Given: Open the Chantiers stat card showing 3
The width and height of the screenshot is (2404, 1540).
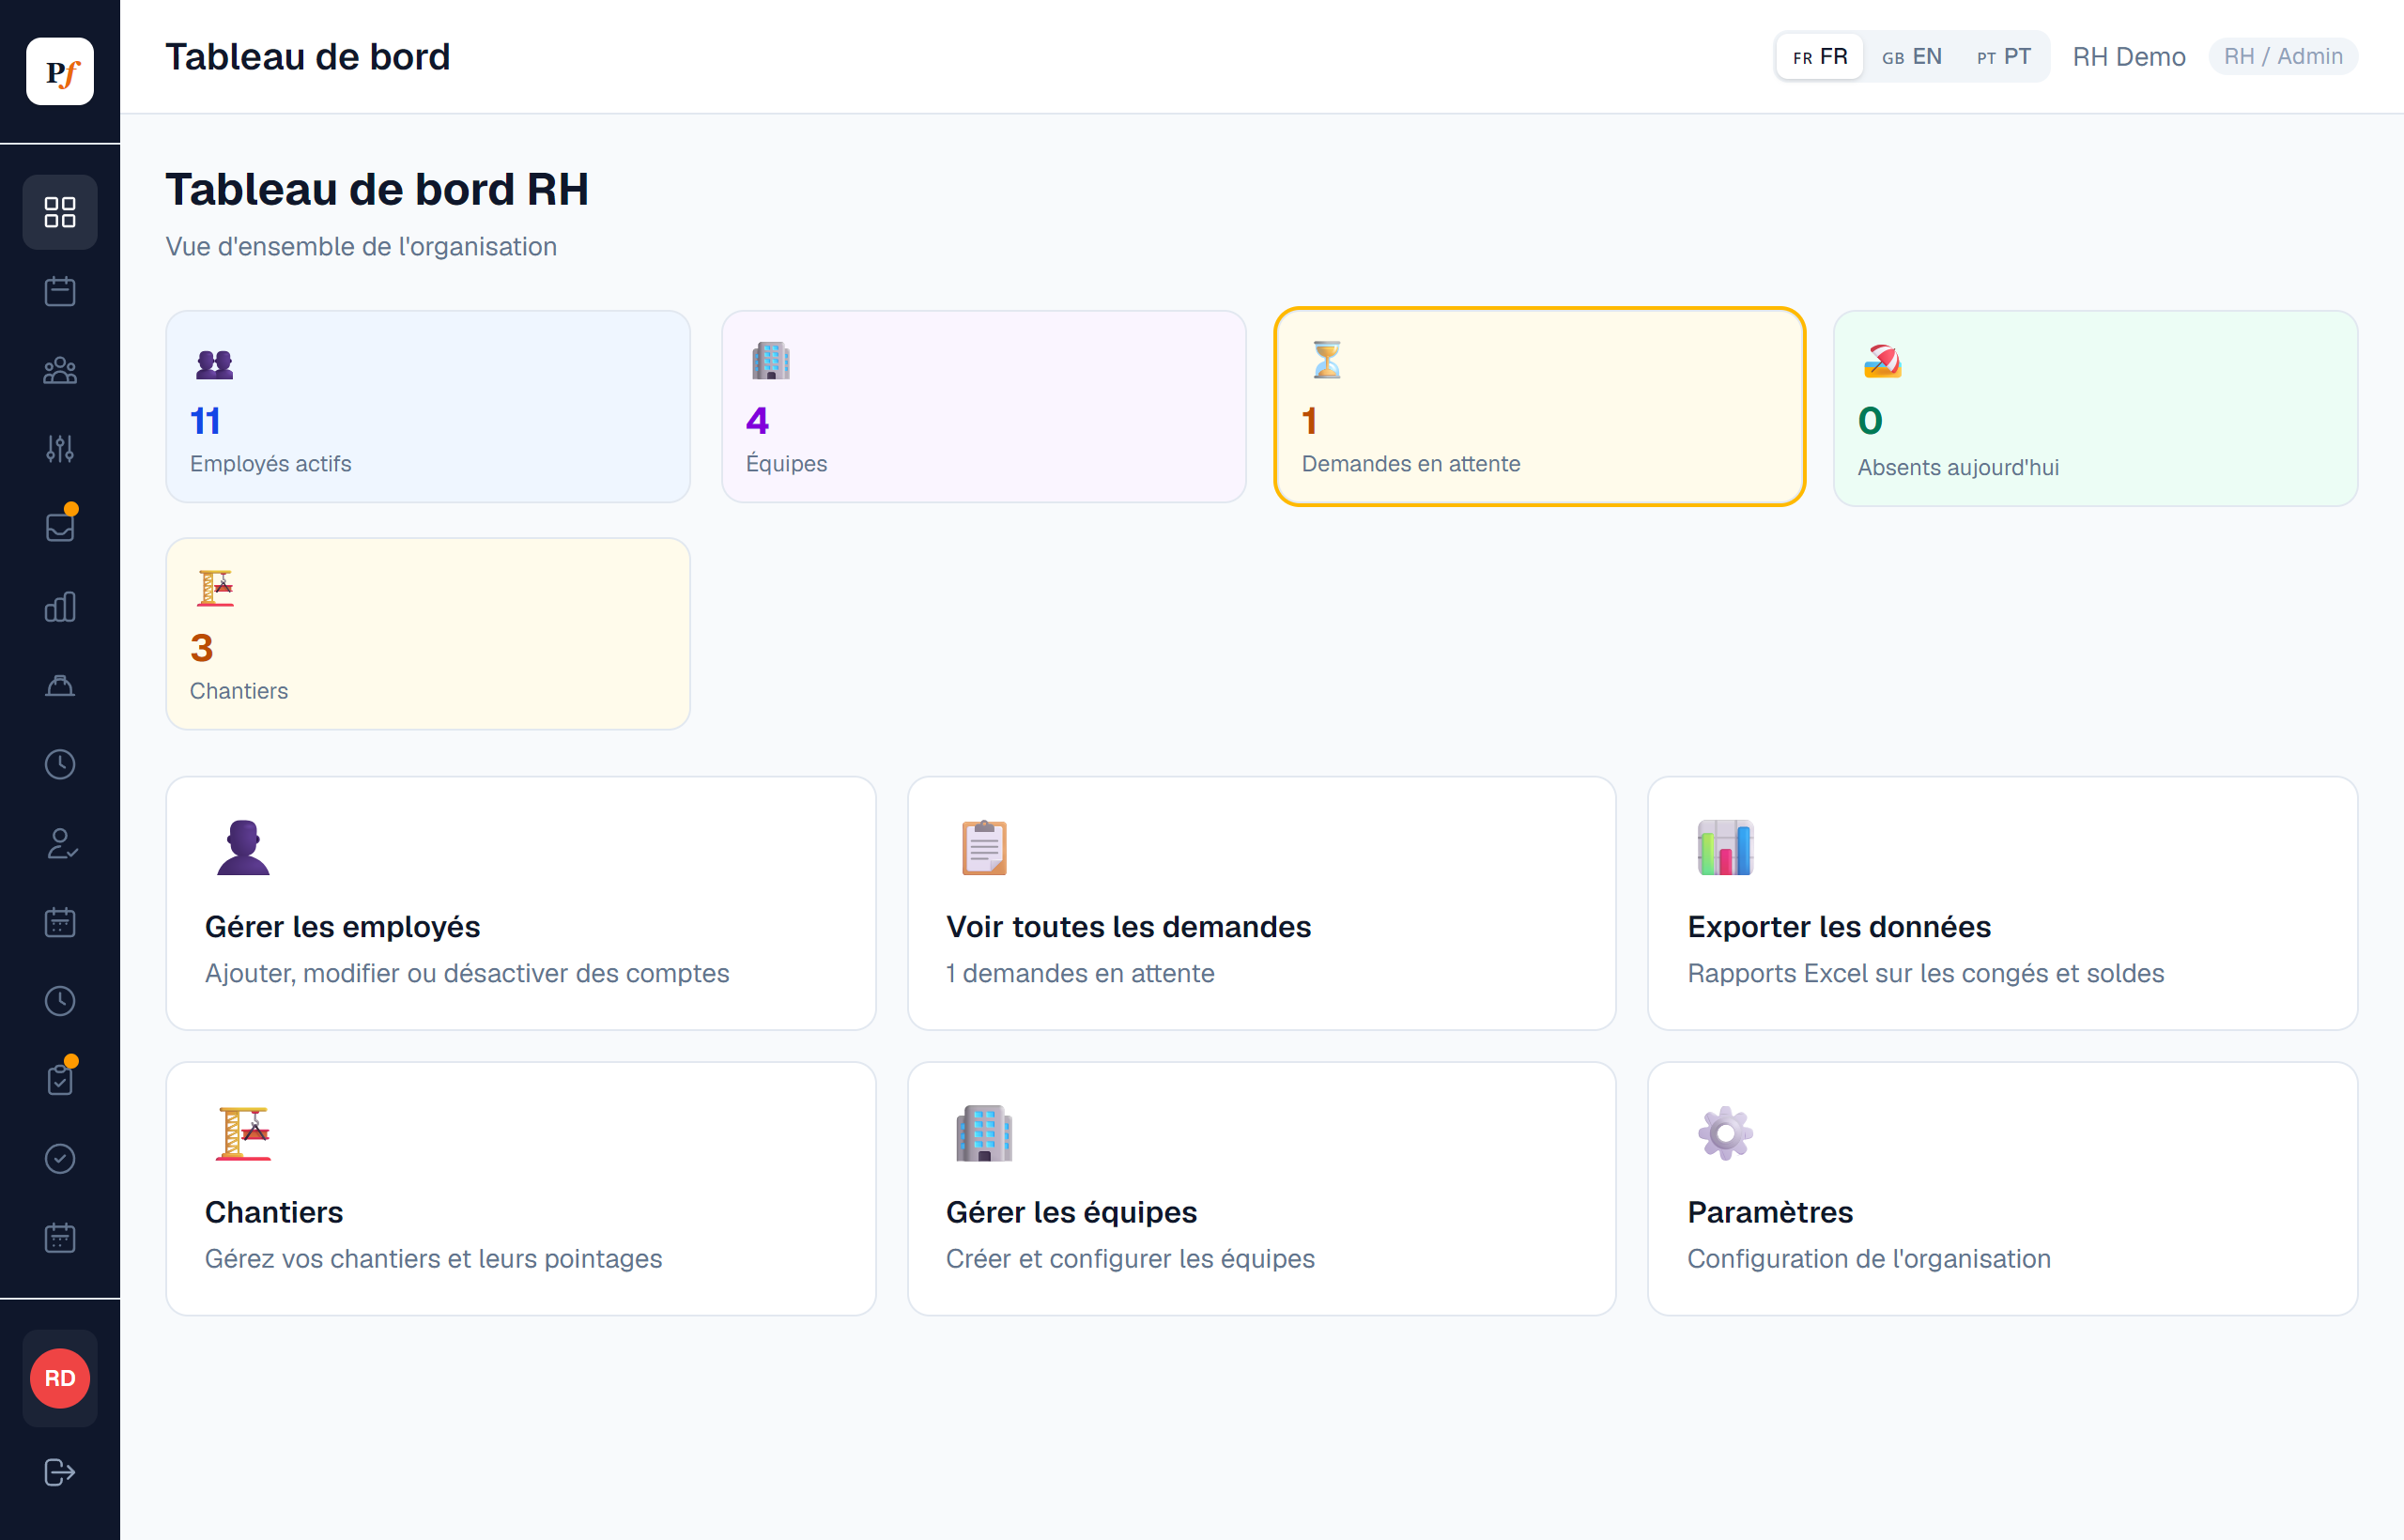Looking at the screenshot, I should tap(428, 634).
